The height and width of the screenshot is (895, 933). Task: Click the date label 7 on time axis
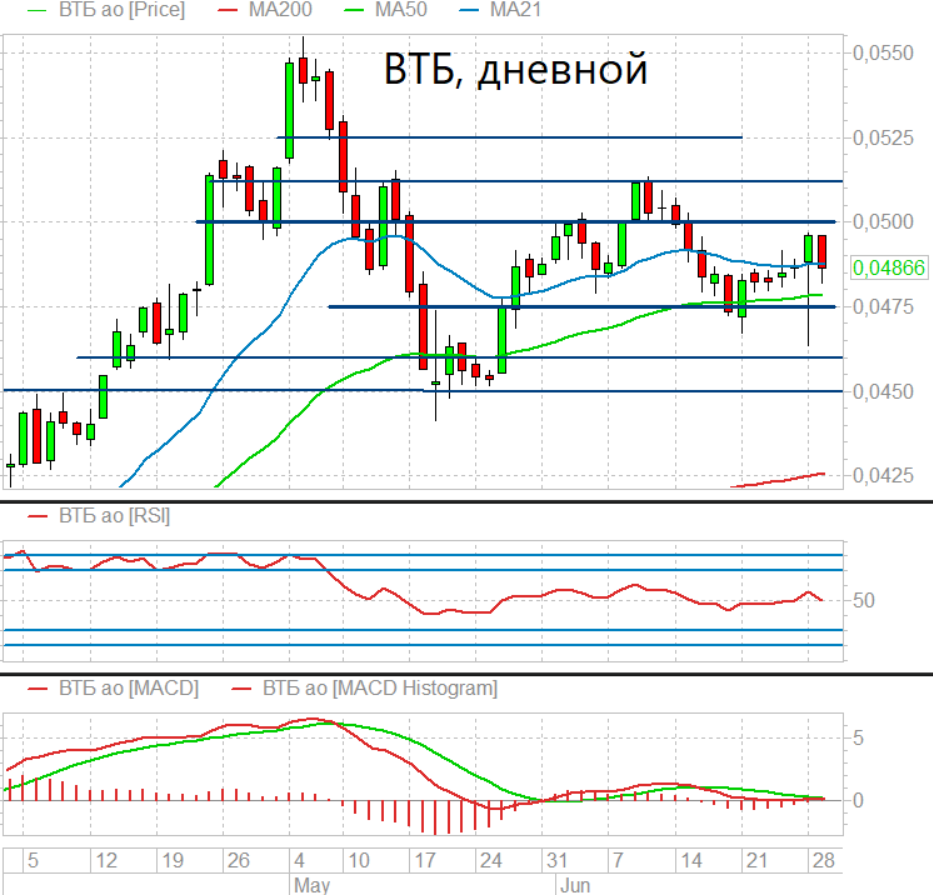[x=618, y=860]
